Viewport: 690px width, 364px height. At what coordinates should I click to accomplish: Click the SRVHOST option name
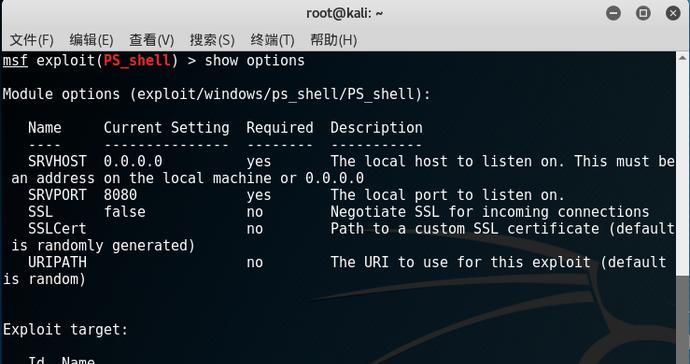[x=57, y=161]
